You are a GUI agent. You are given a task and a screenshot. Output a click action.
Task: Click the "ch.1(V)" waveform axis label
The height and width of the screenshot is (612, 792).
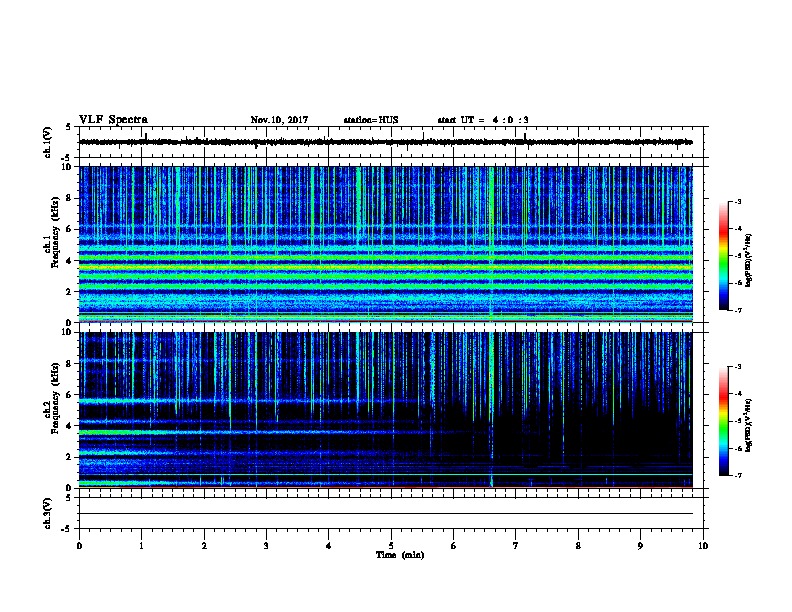pyautogui.click(x=48, y=142)
